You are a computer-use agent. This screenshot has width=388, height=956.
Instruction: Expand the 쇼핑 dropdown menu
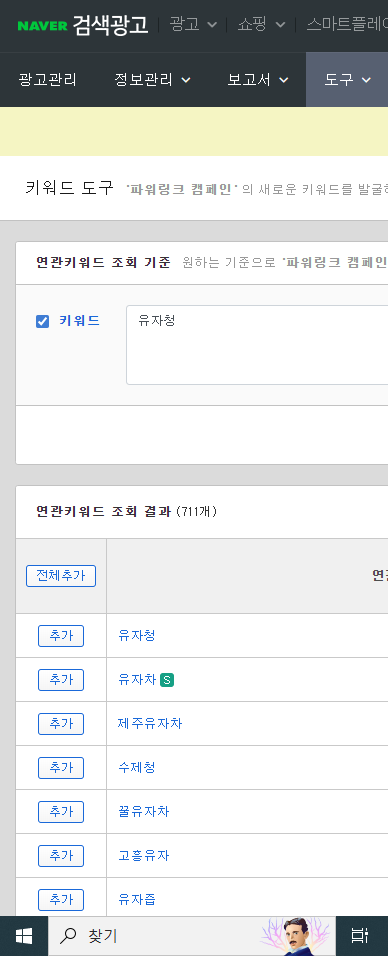pyautogui.click(x=261, y=25)
